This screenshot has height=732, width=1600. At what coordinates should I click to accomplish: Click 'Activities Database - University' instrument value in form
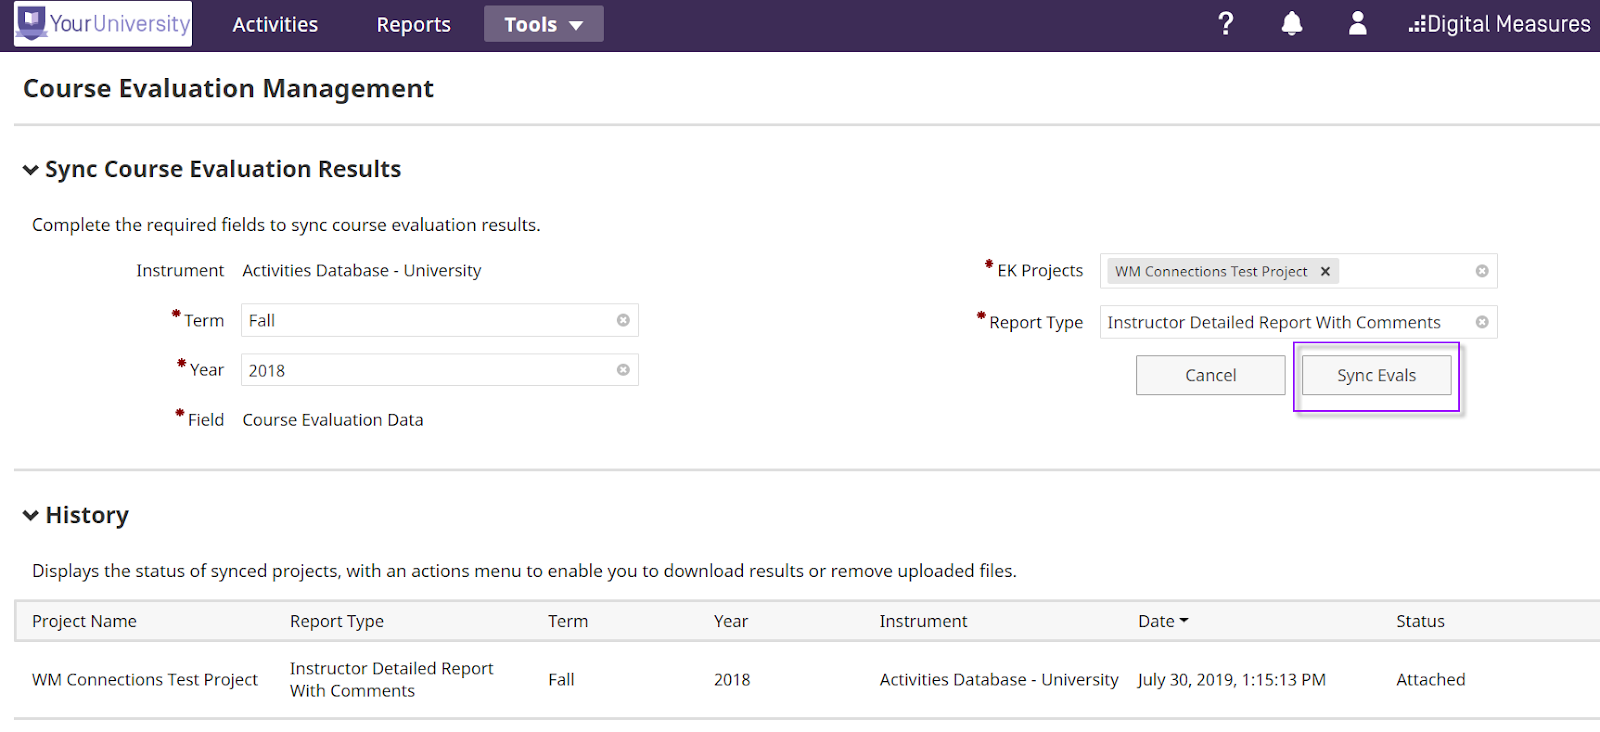click(x=362, y=270)
